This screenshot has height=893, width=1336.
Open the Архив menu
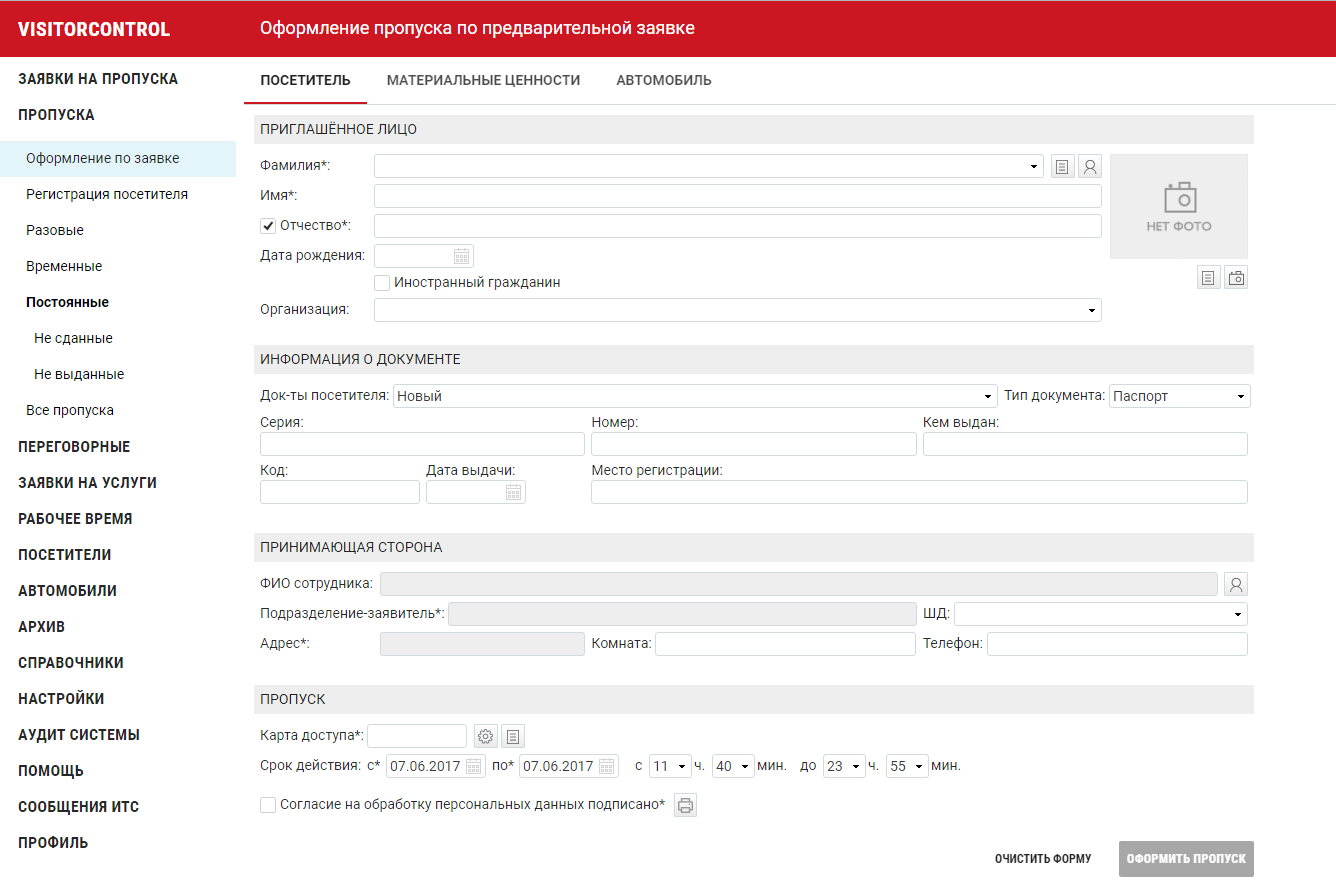click(41, 627)
